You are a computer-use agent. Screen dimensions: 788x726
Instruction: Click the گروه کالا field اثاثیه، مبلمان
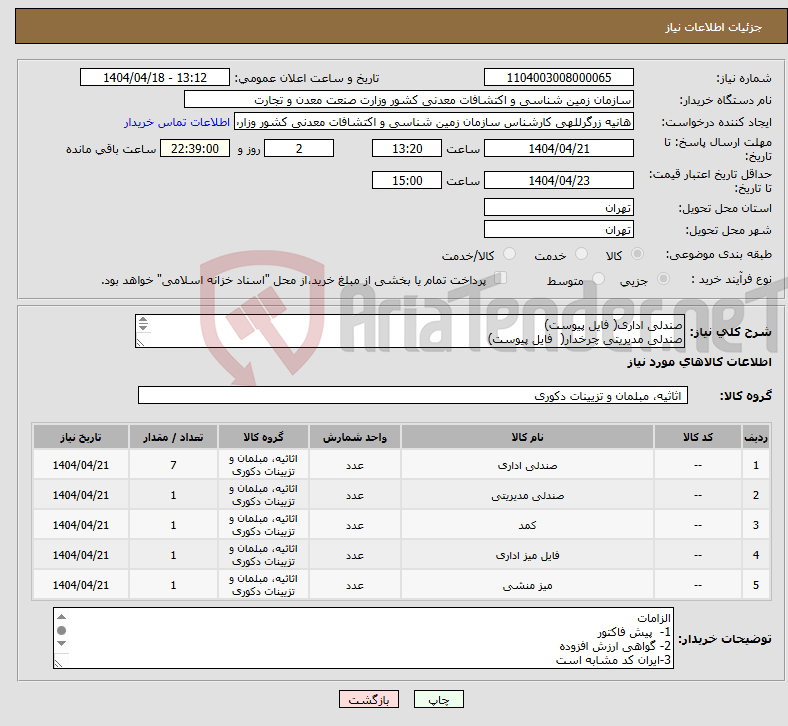click(413, 395)
